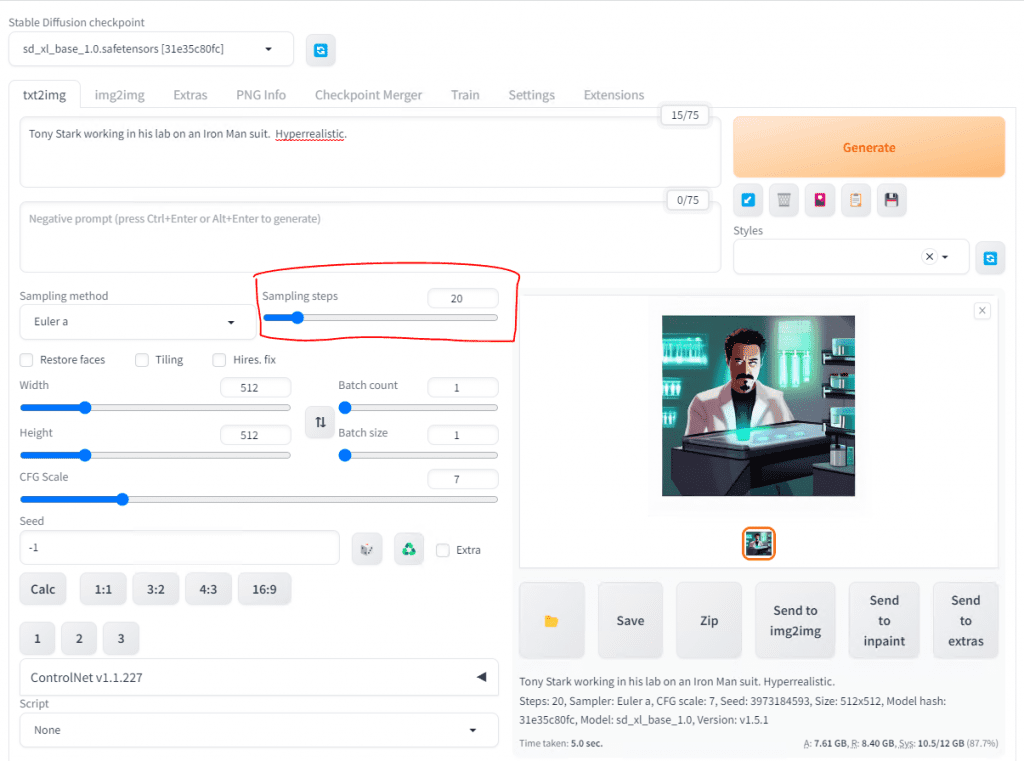
Task: Open the Styles dropdown
Action: coord(851,257)
